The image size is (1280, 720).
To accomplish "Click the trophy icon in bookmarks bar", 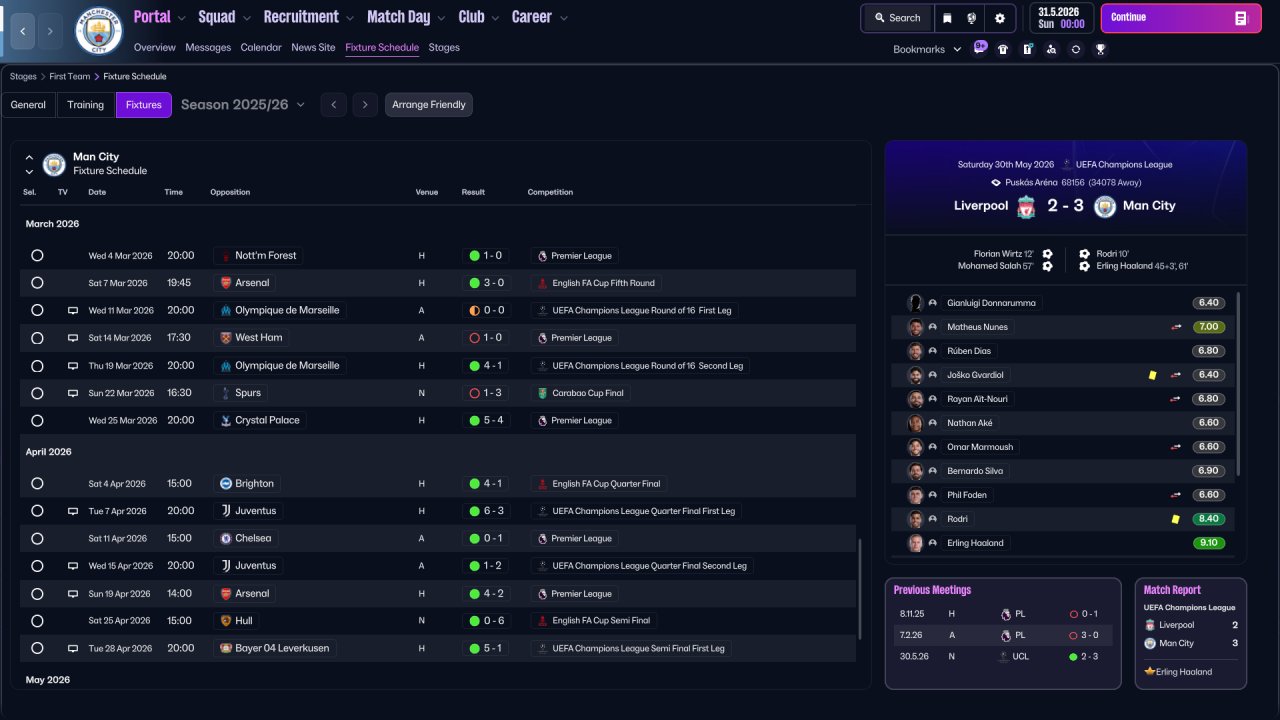I will click(x=1100, y=49).
